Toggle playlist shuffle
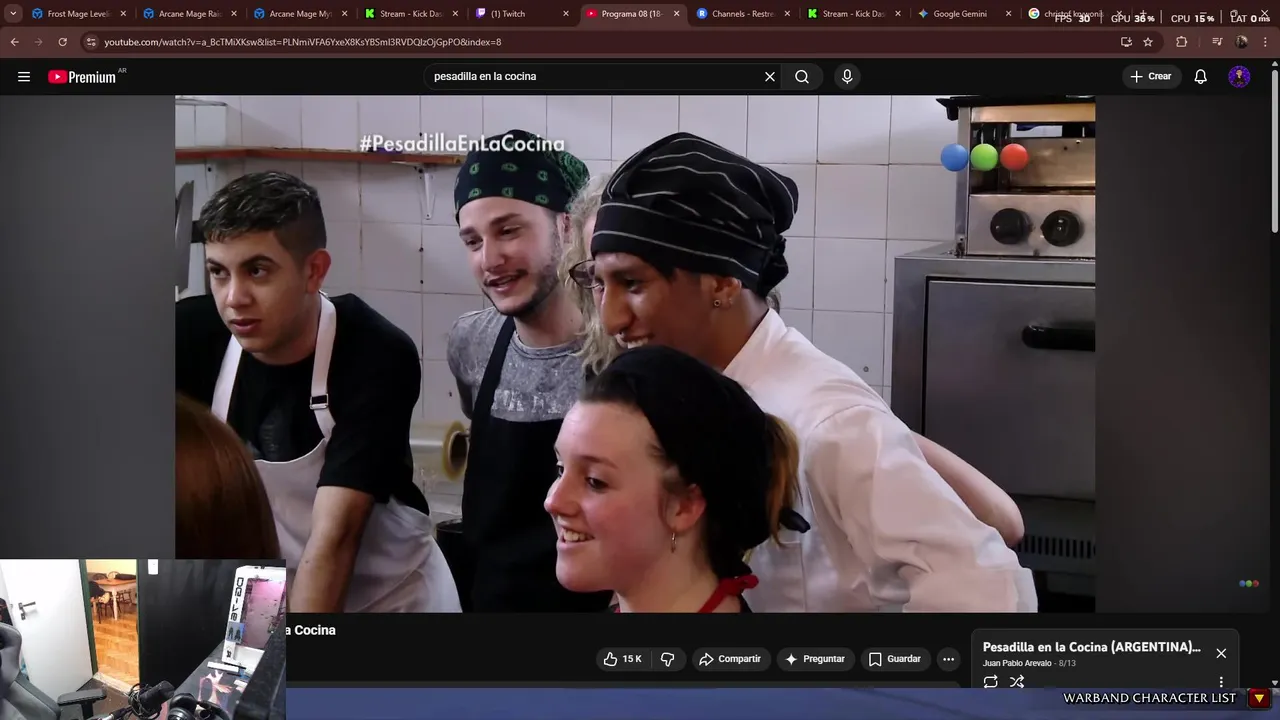This screenshot has height=720, width=1280. 1017,682
